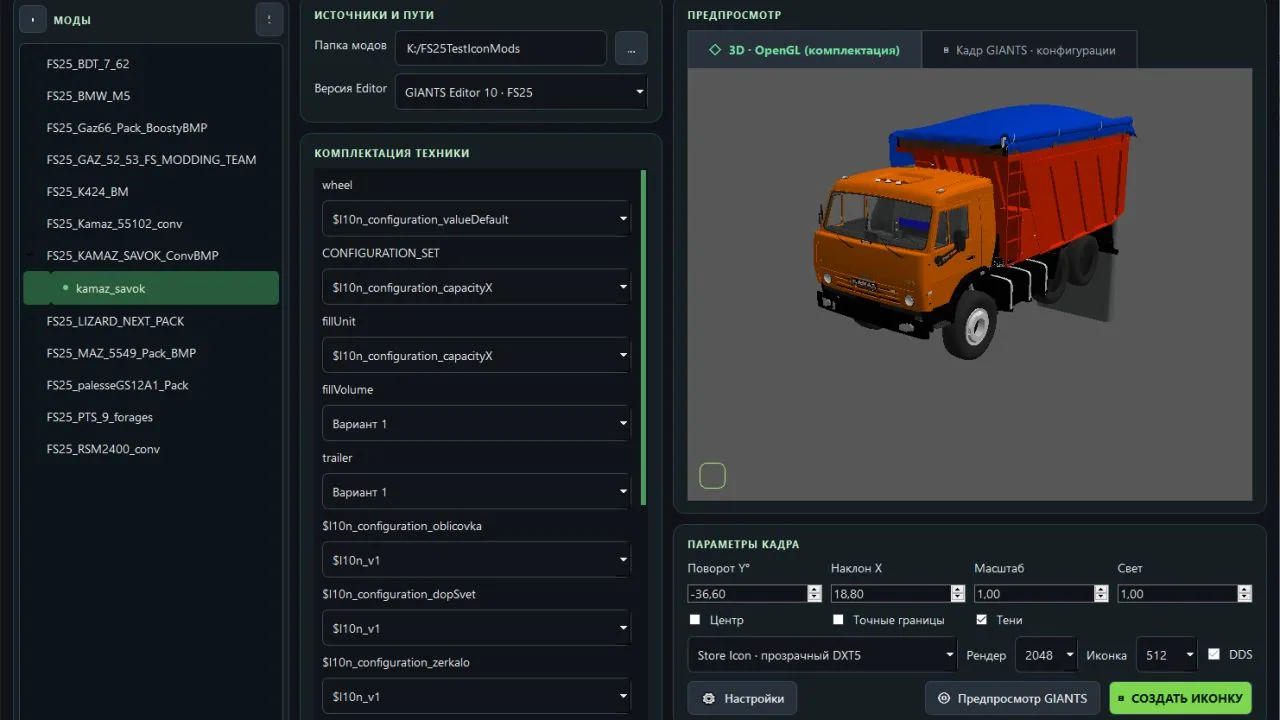Open the Версия Editor dropdown

521,92
